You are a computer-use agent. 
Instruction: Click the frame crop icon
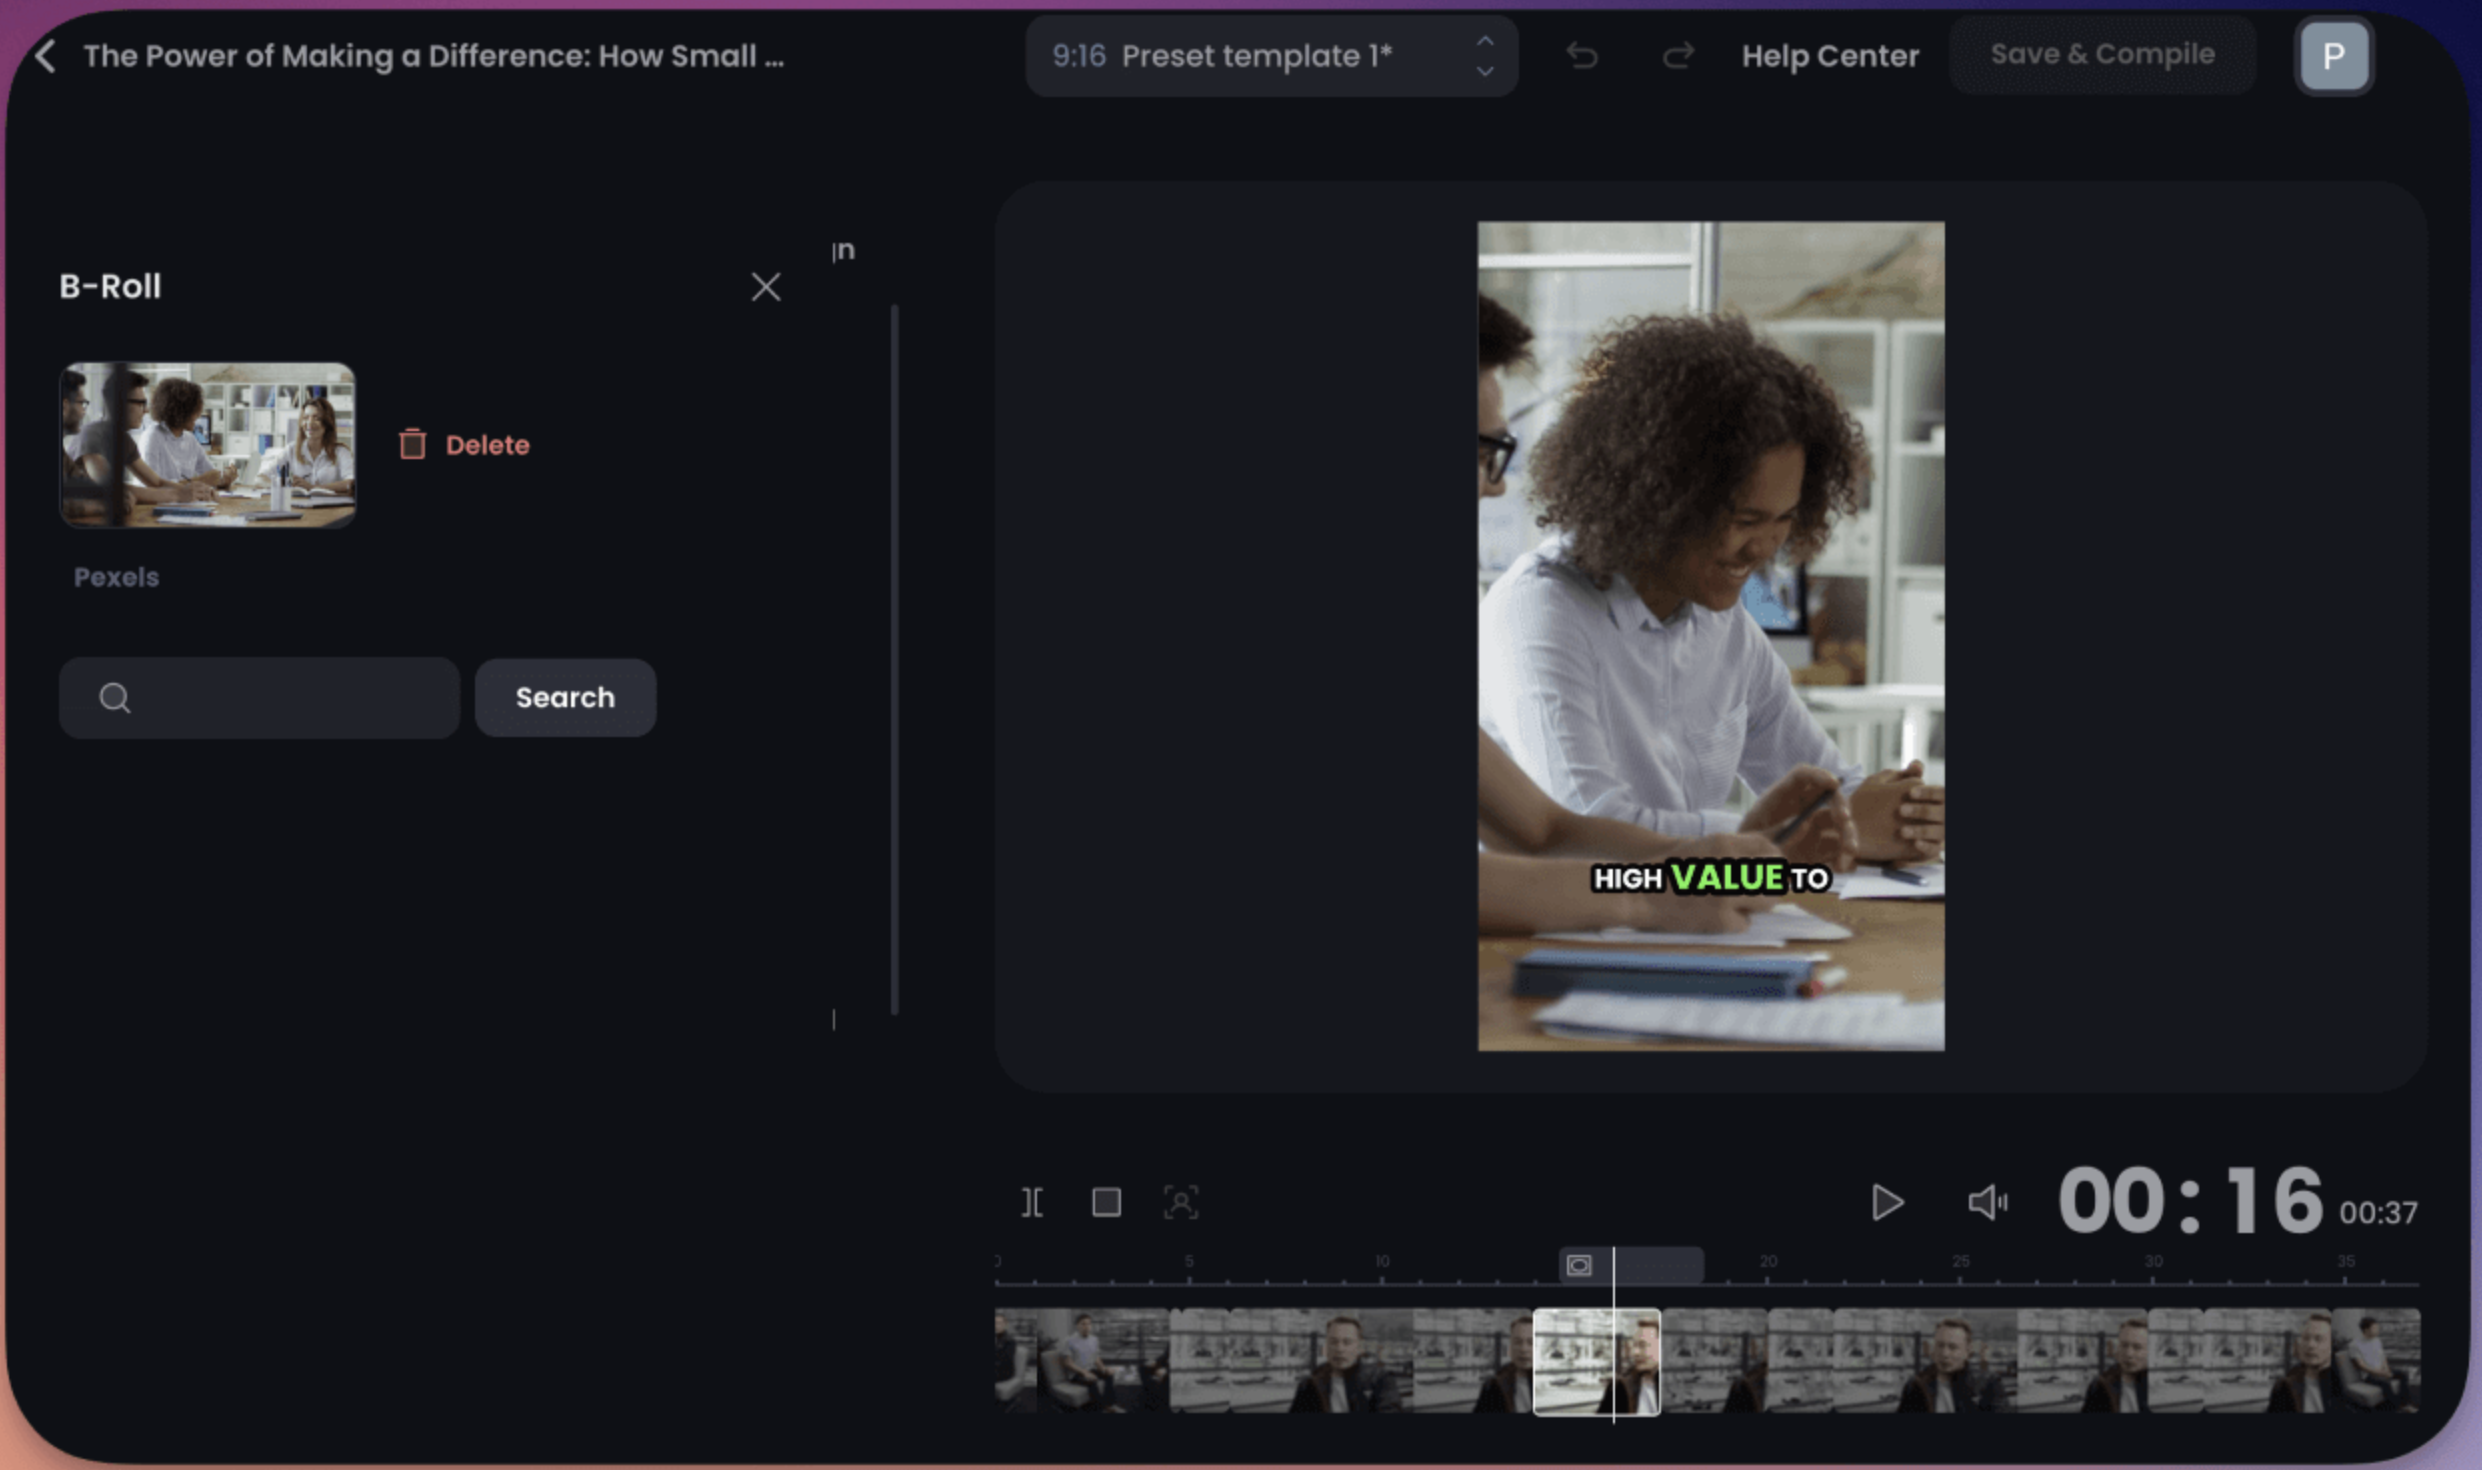[x=1107, y=1202]
